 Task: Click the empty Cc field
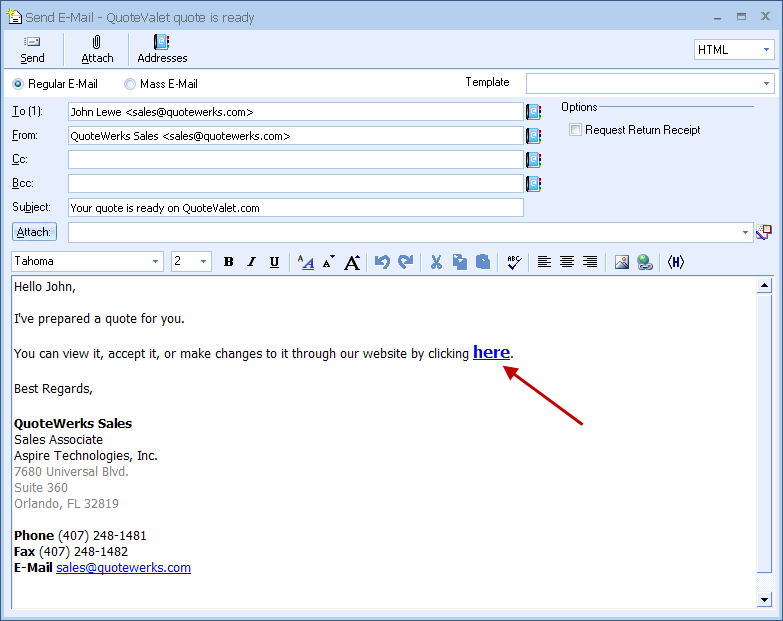pos(296,160)
